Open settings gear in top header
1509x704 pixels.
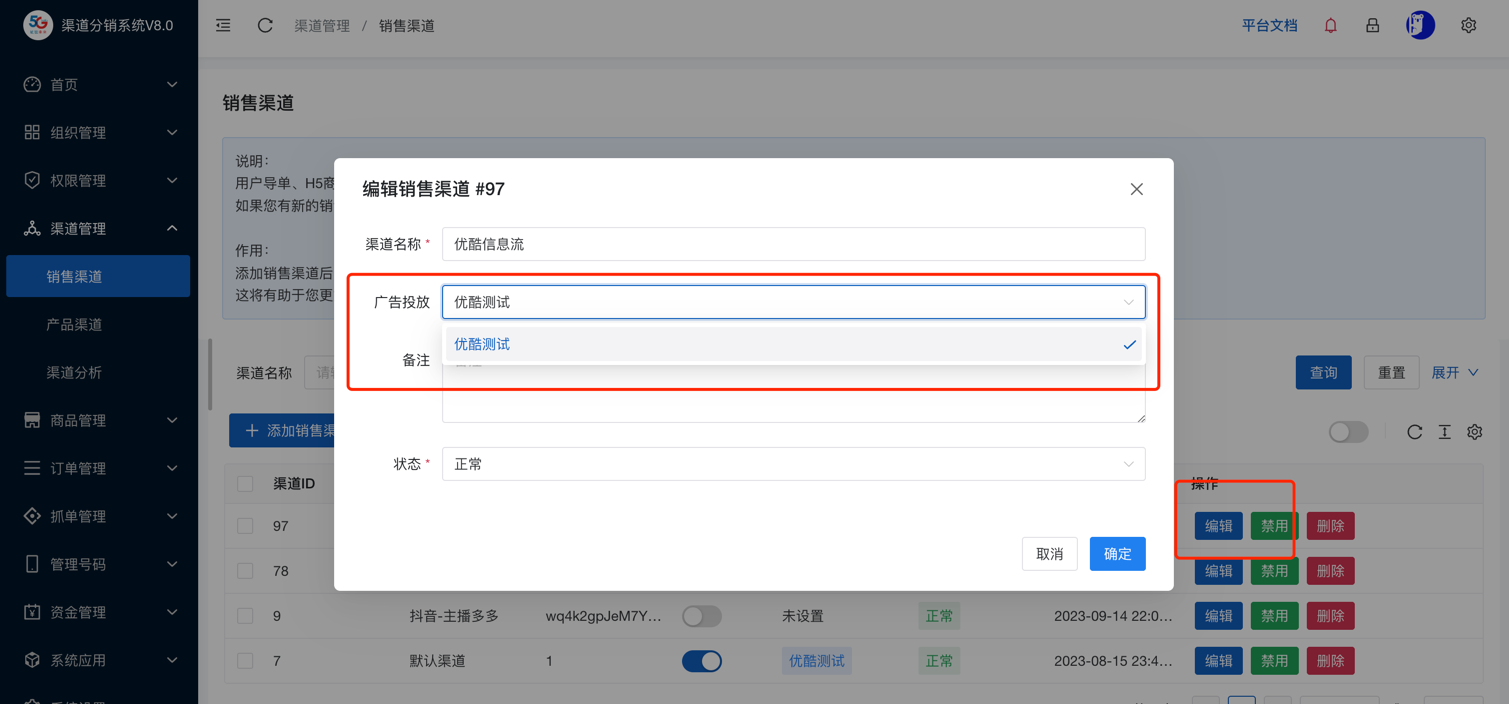(x=1468, y=26)
